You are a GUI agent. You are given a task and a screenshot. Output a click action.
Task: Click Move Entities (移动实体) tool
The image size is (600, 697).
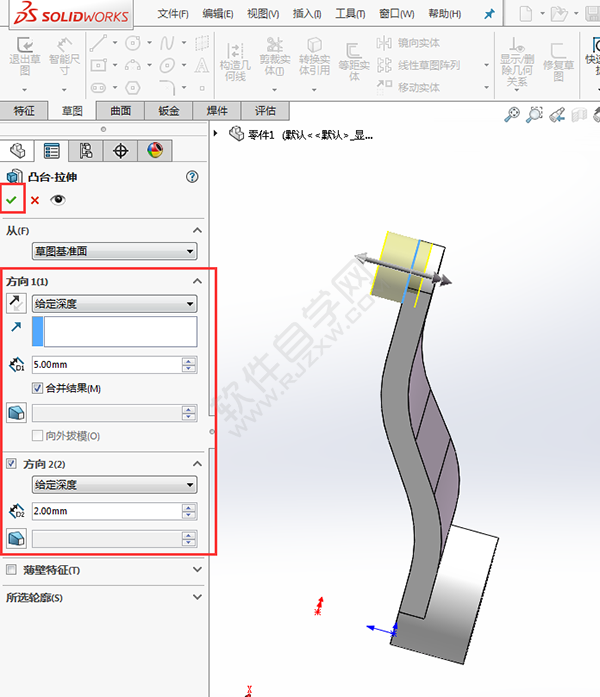click(408, 88)
